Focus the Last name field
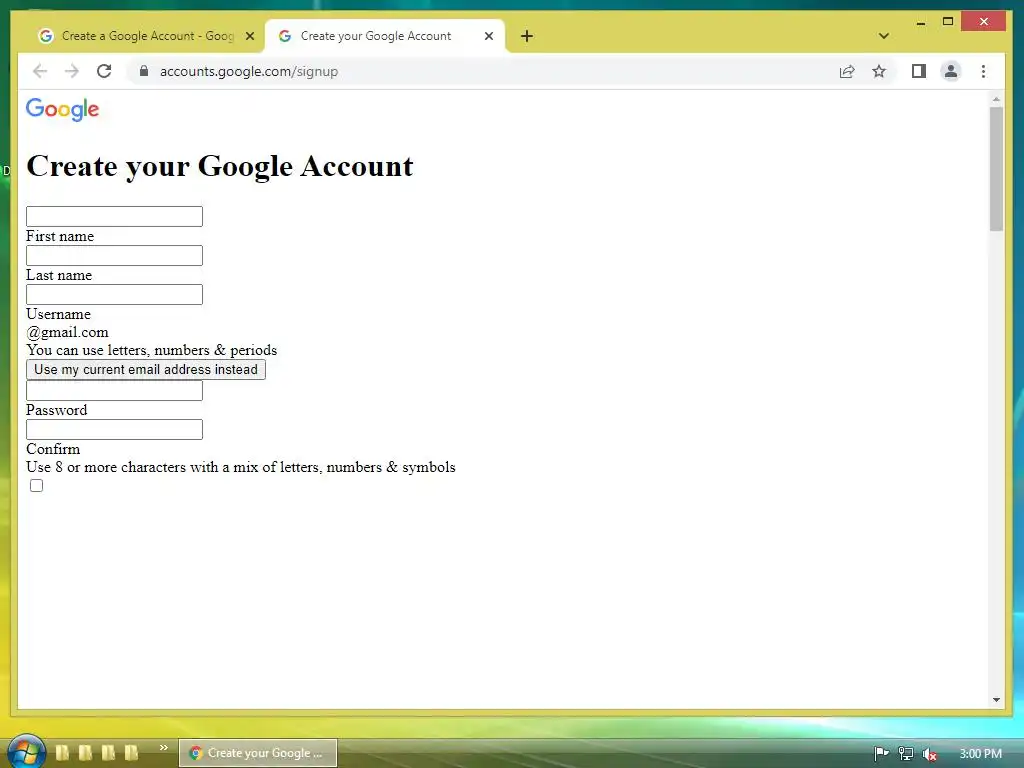This screenshot has width=1024, height=768. (x=114, y=255)
